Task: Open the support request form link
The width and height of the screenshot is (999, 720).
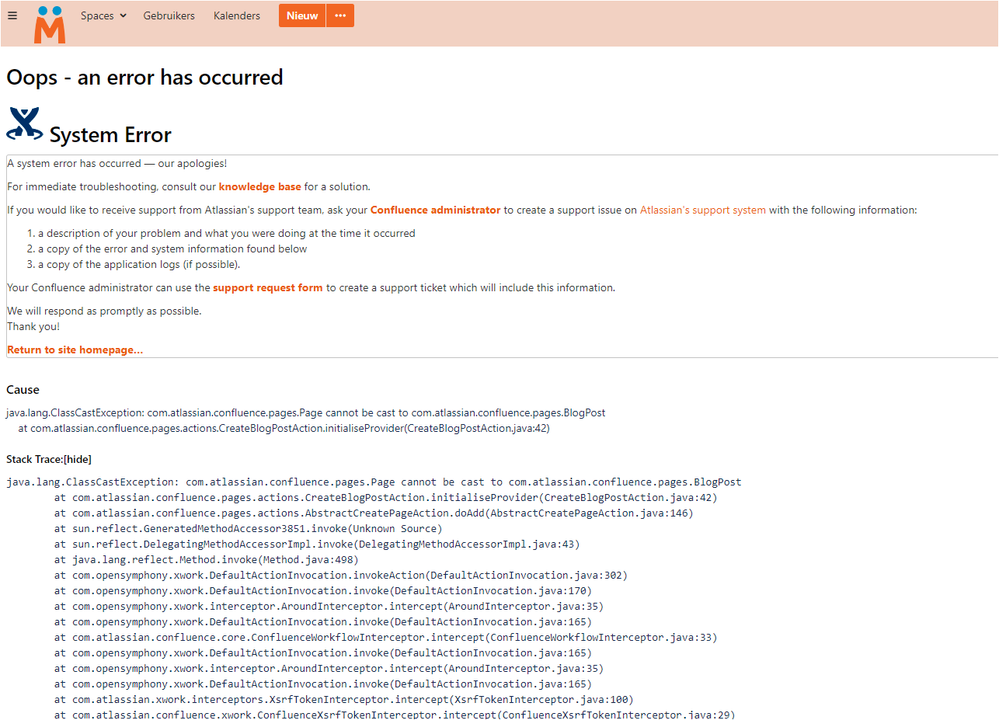Action: 268,287
